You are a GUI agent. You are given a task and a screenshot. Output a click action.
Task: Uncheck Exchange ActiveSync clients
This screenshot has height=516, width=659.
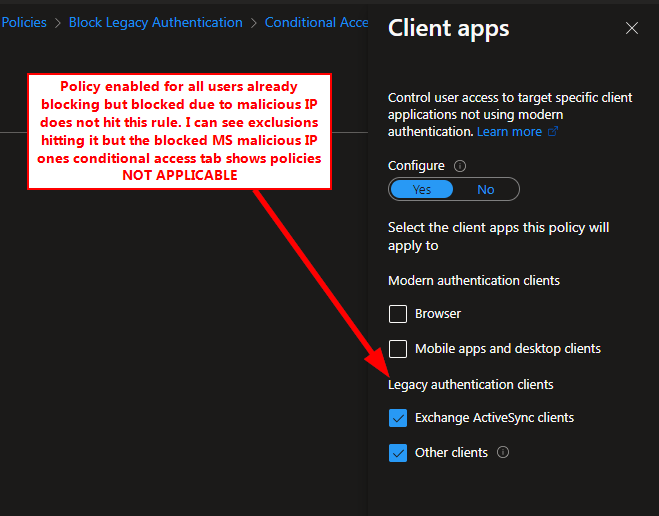pos(398,418)
